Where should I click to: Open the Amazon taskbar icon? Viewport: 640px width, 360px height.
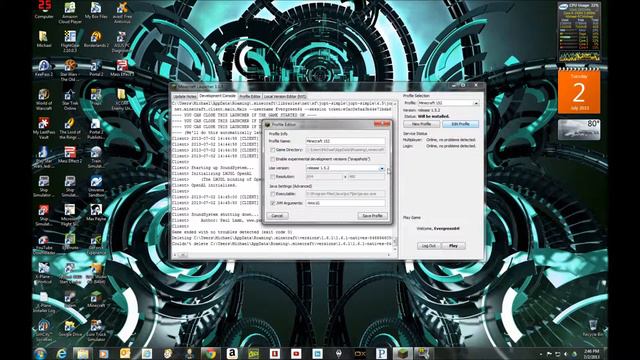[232, 353]
